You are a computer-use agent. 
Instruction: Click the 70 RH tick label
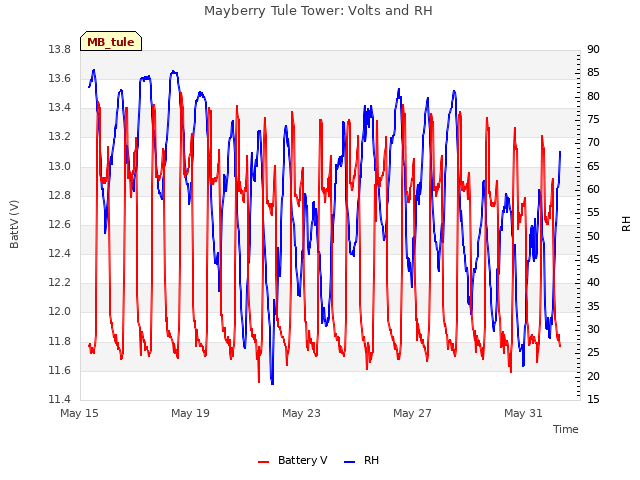[x=593, y=143]
